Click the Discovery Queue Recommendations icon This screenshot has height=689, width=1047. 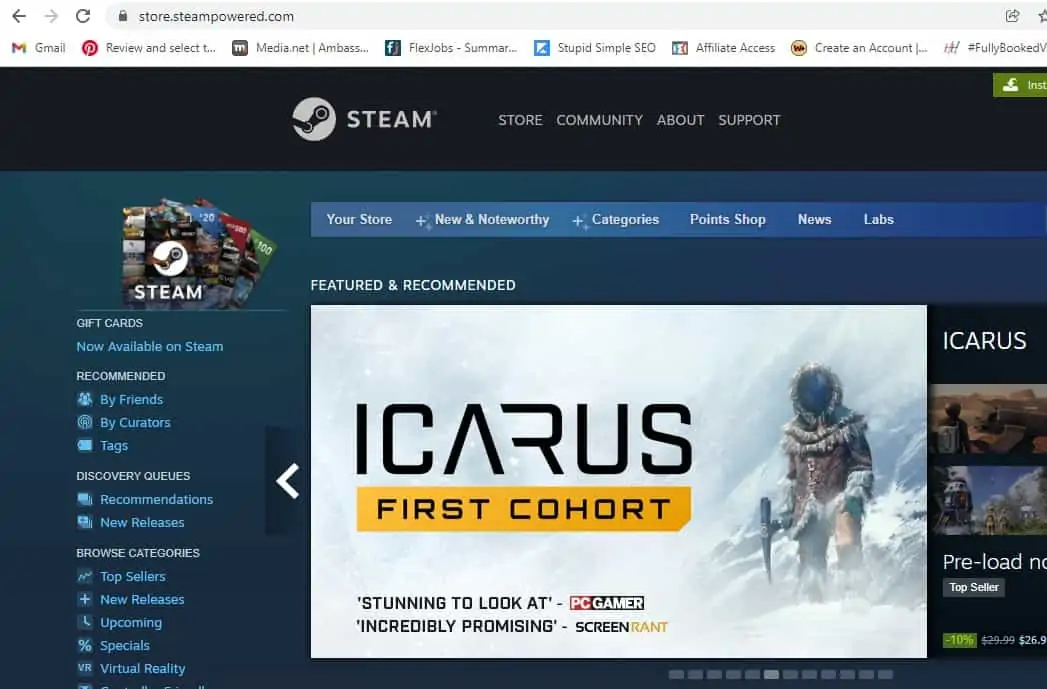coord(85,499)
